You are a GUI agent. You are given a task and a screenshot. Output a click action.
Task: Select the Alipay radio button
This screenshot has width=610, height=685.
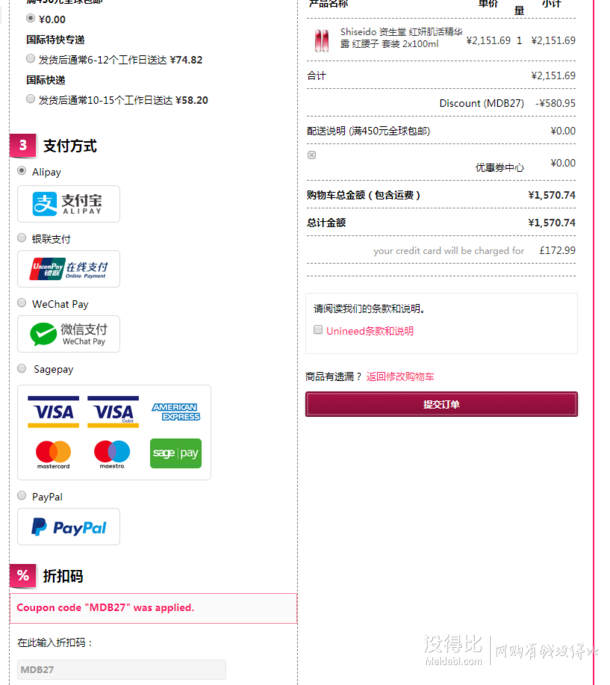pyautogui.click(x=21, y=171)
